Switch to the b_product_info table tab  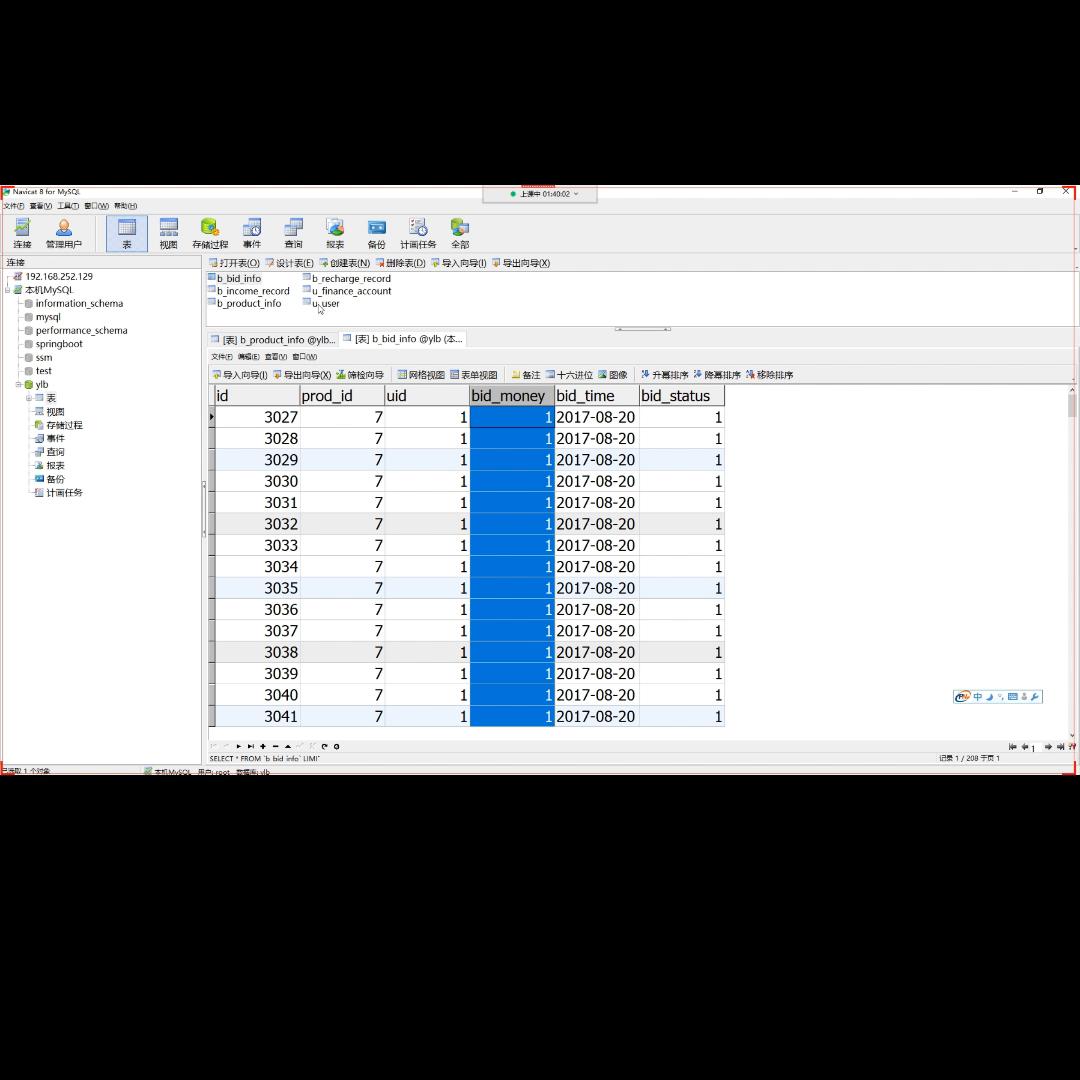[273, 340]
